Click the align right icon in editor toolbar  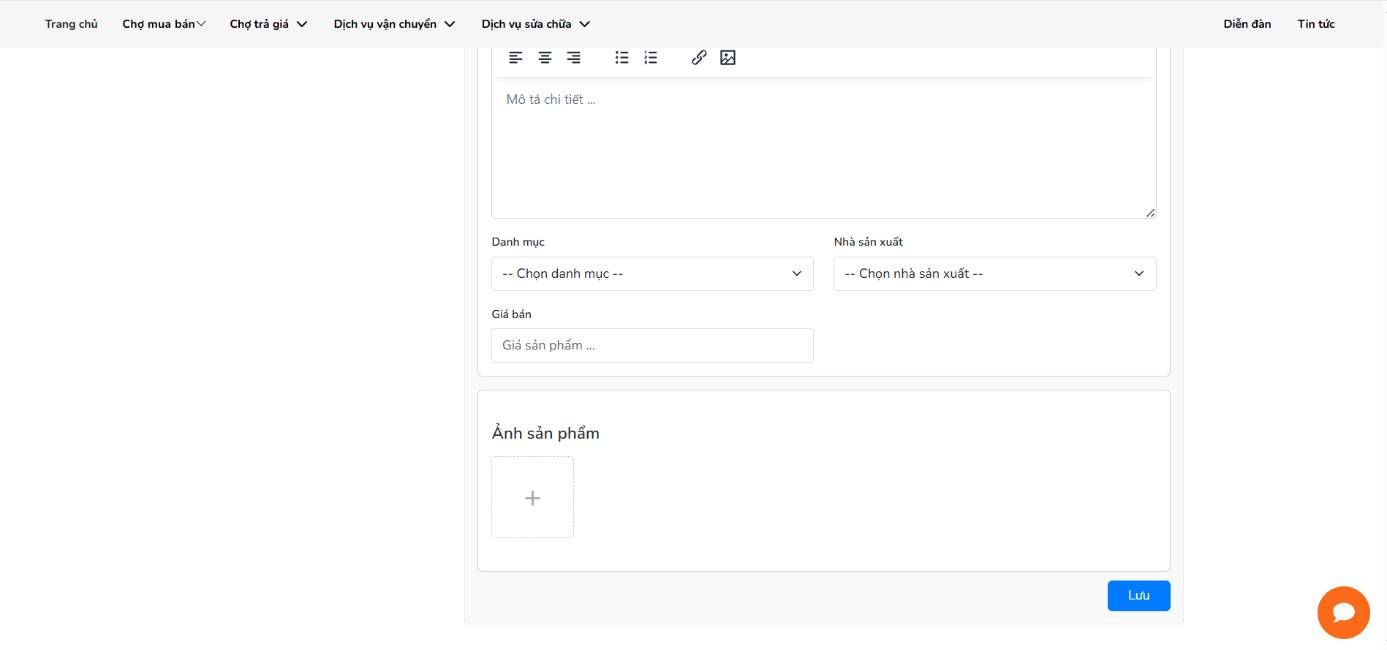[574, 58]
